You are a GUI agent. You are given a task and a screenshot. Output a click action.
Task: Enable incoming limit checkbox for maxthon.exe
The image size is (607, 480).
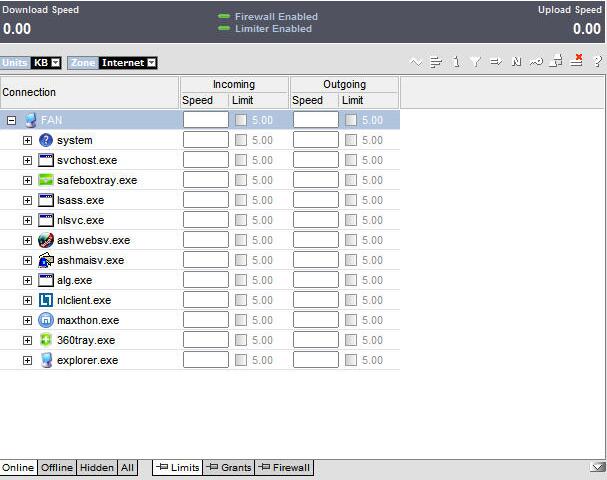pyautogui.click(x=241, y=320)
